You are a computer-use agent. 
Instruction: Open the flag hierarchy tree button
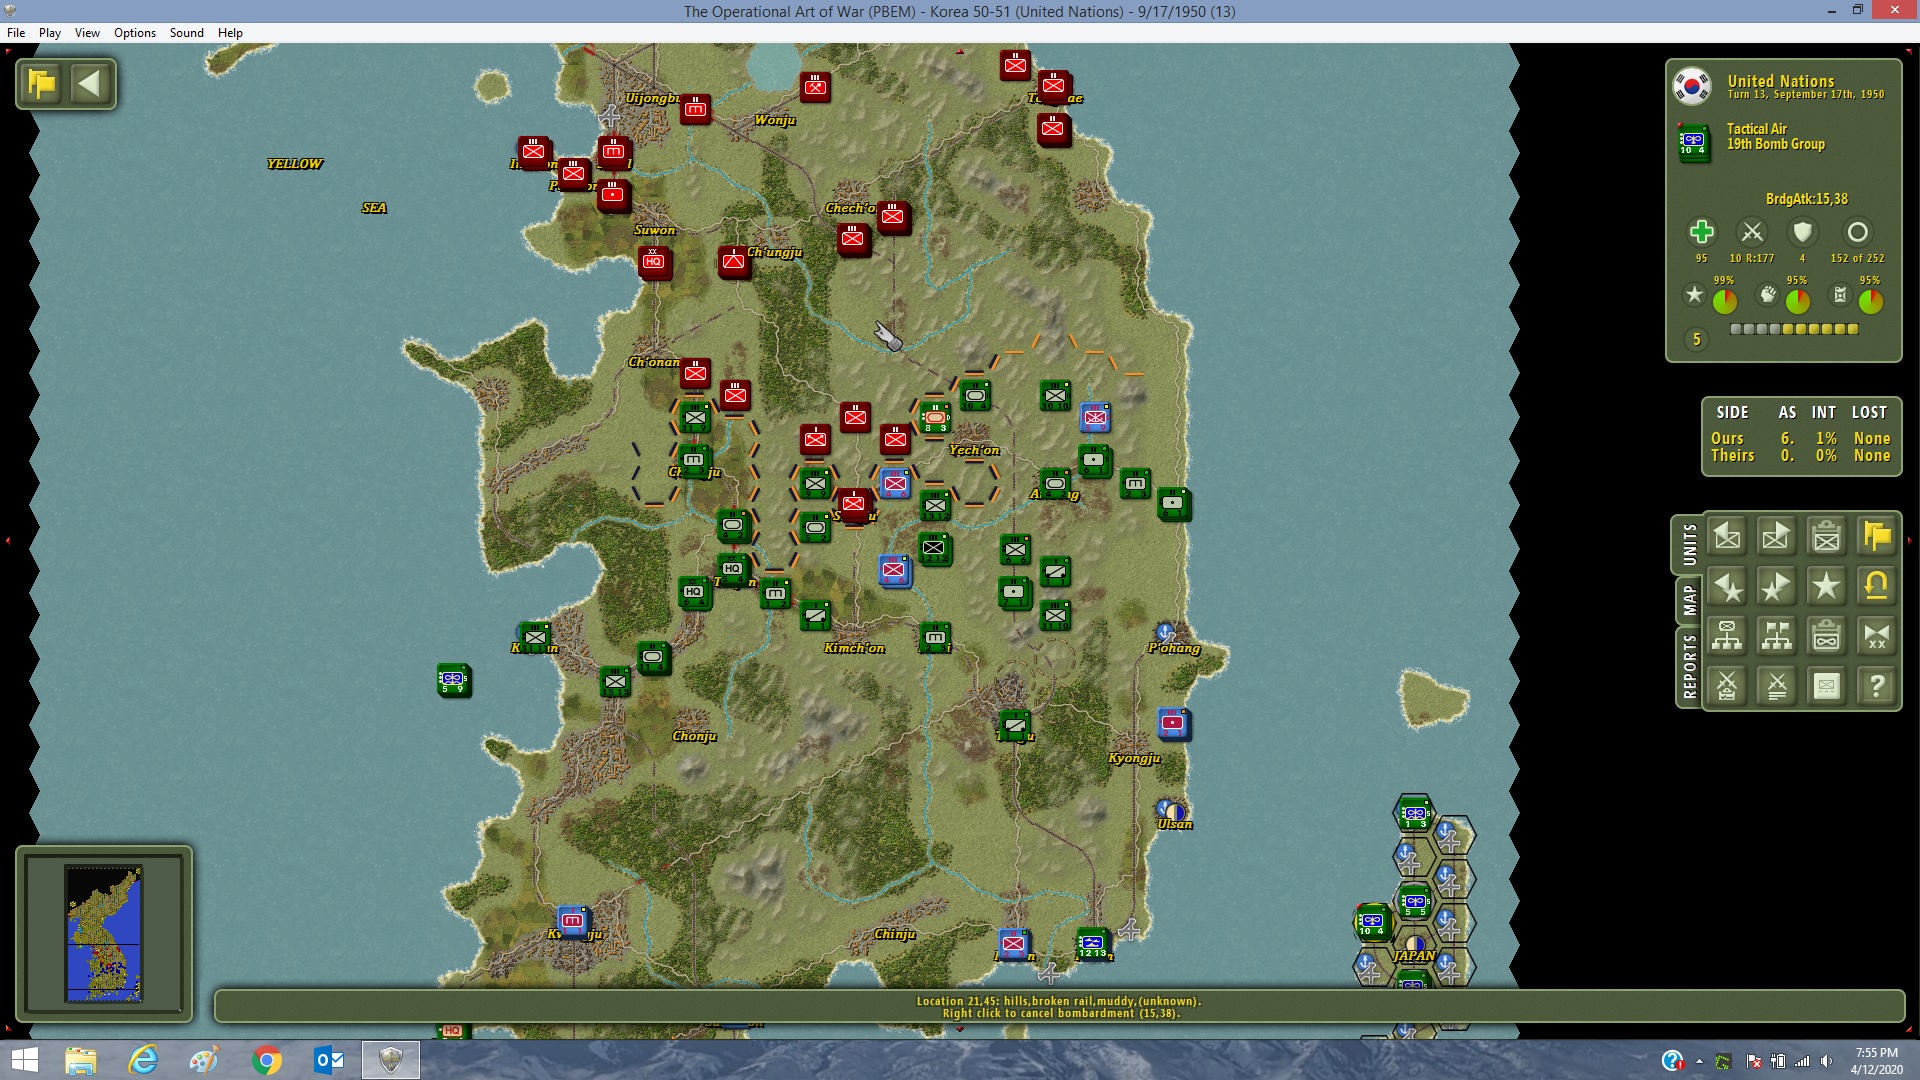click(1777, 636)
